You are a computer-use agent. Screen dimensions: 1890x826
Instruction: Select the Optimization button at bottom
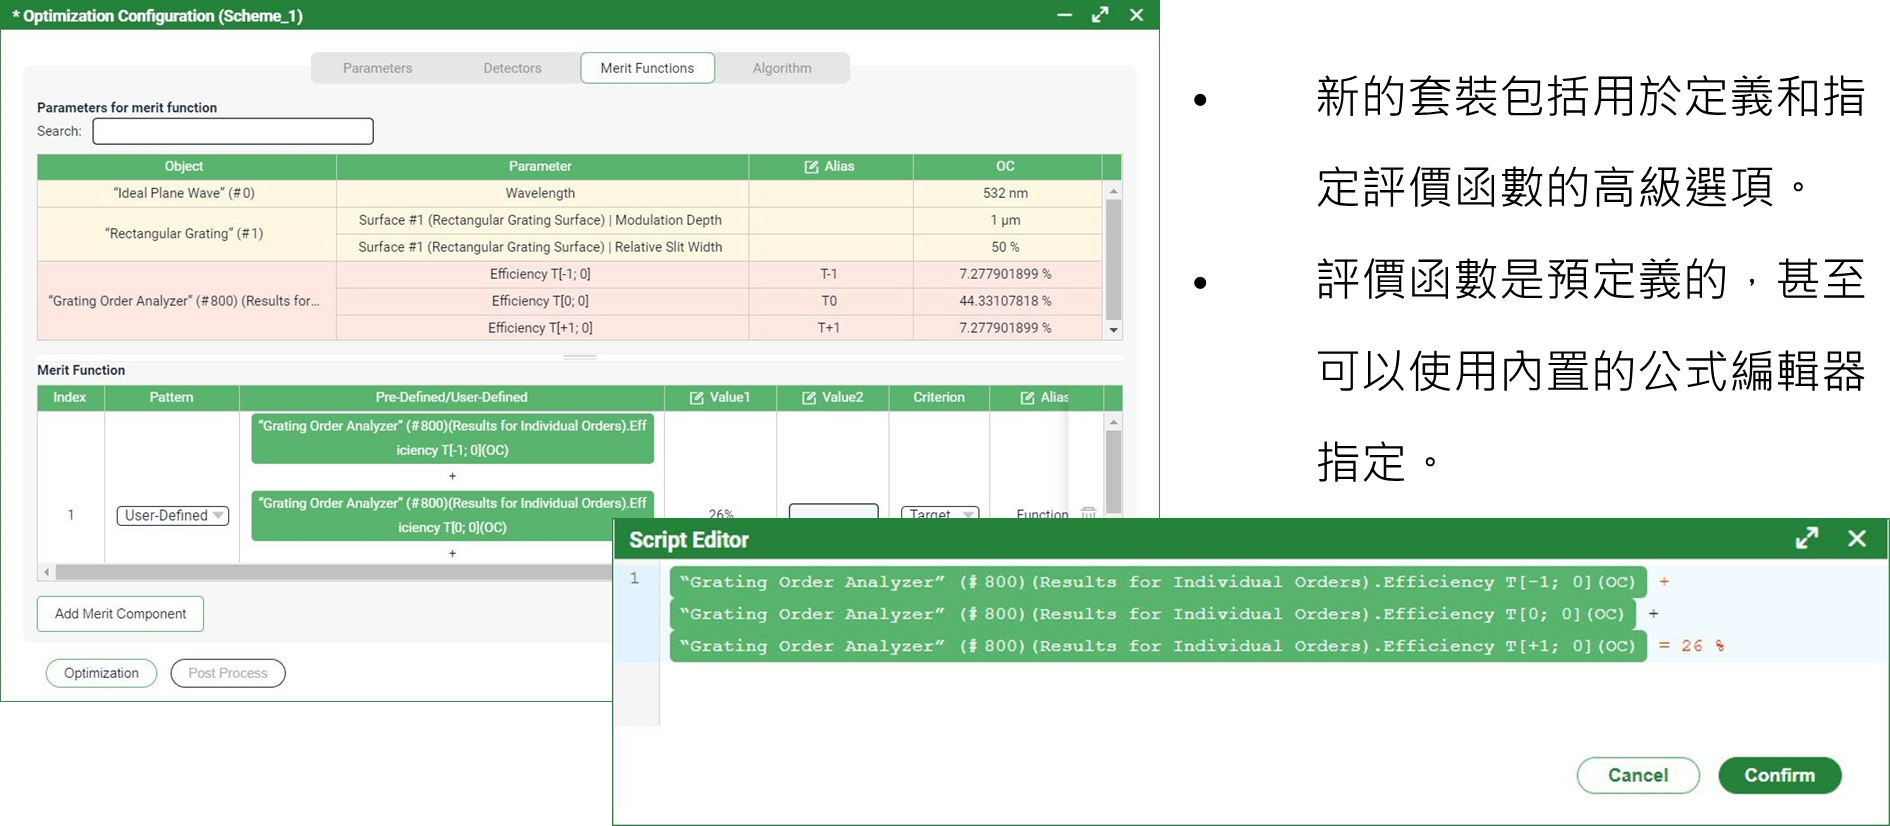(101, 673)
